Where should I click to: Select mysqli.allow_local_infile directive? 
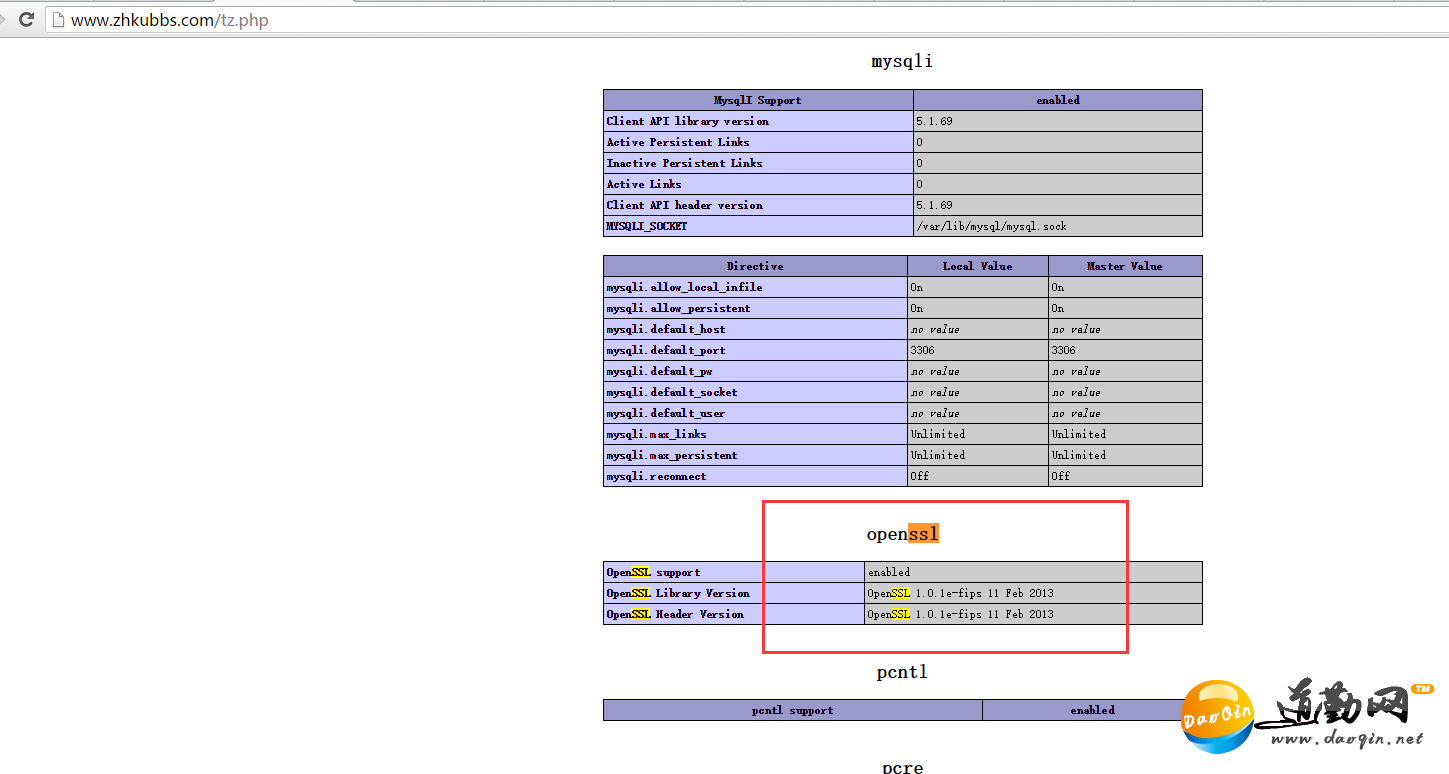point(685,287)
